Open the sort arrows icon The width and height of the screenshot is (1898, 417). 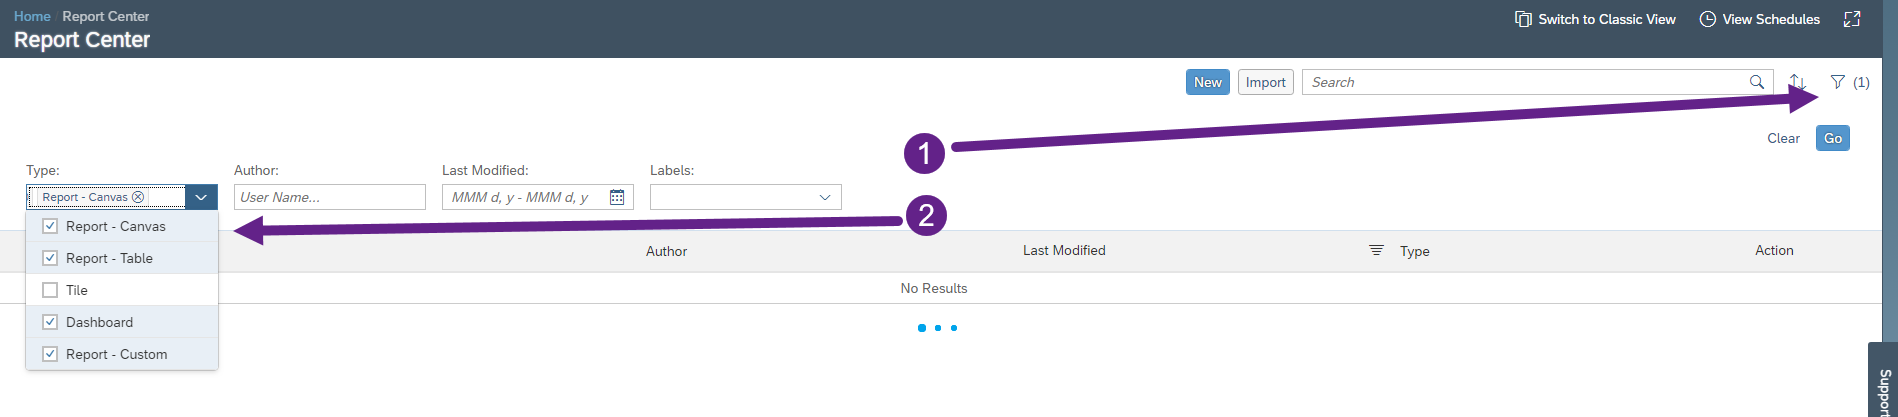tap(1797, 82)
